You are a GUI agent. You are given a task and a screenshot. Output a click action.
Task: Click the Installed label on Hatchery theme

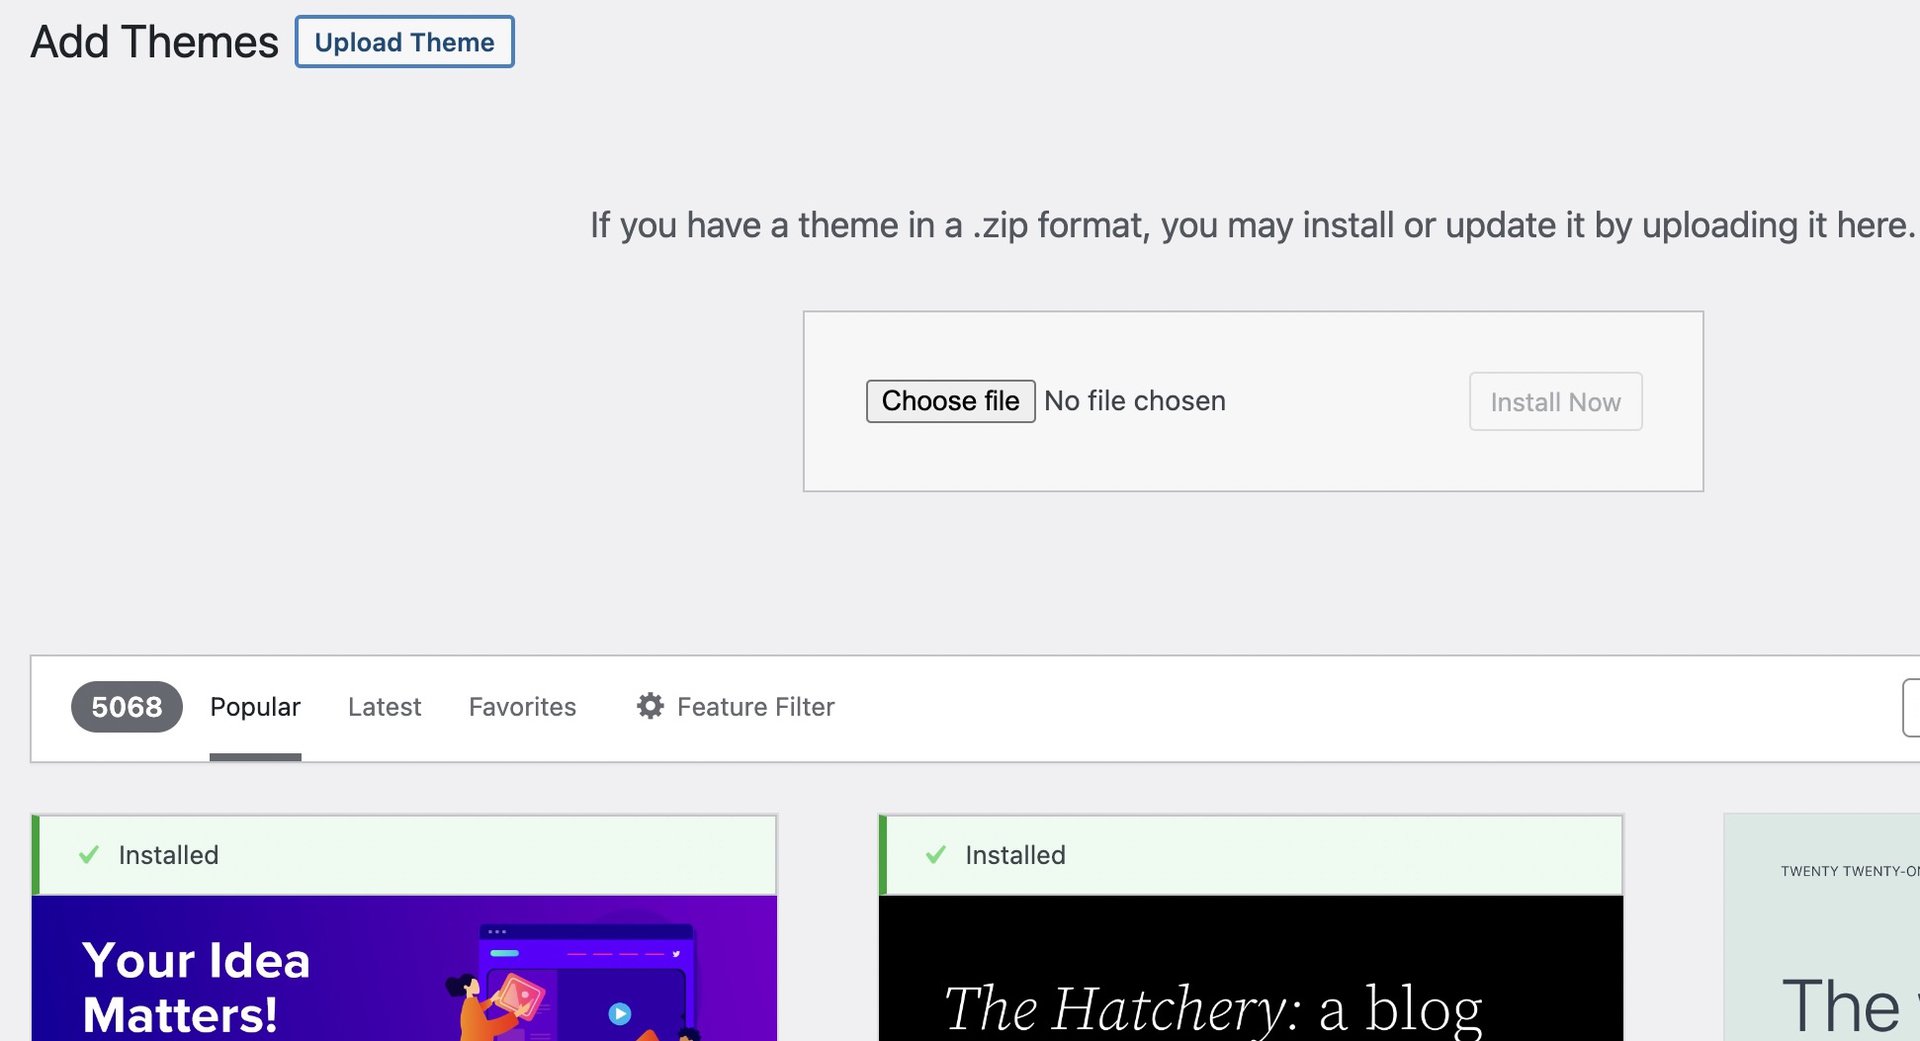click(x=1015, y=855)
